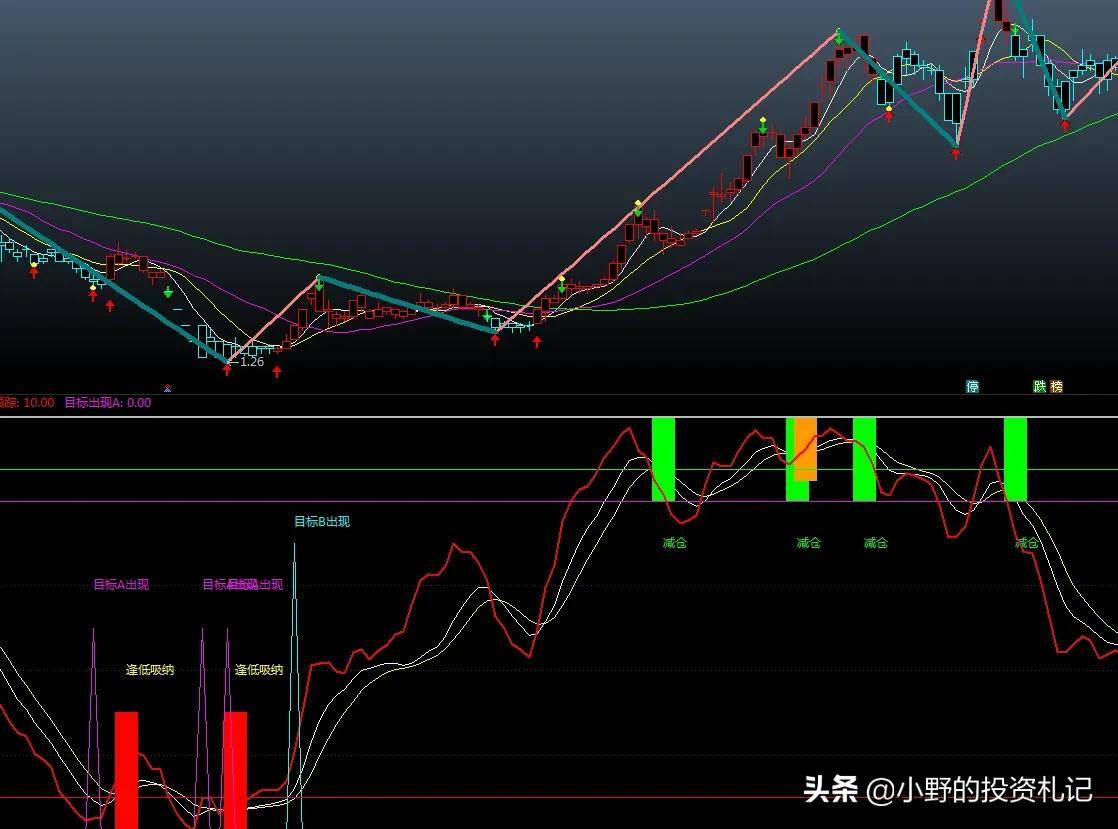1118x829 pixels.
Task: Select the 目标出现A: 0.00 indicator readout
Action: click(x=108, y=403)
